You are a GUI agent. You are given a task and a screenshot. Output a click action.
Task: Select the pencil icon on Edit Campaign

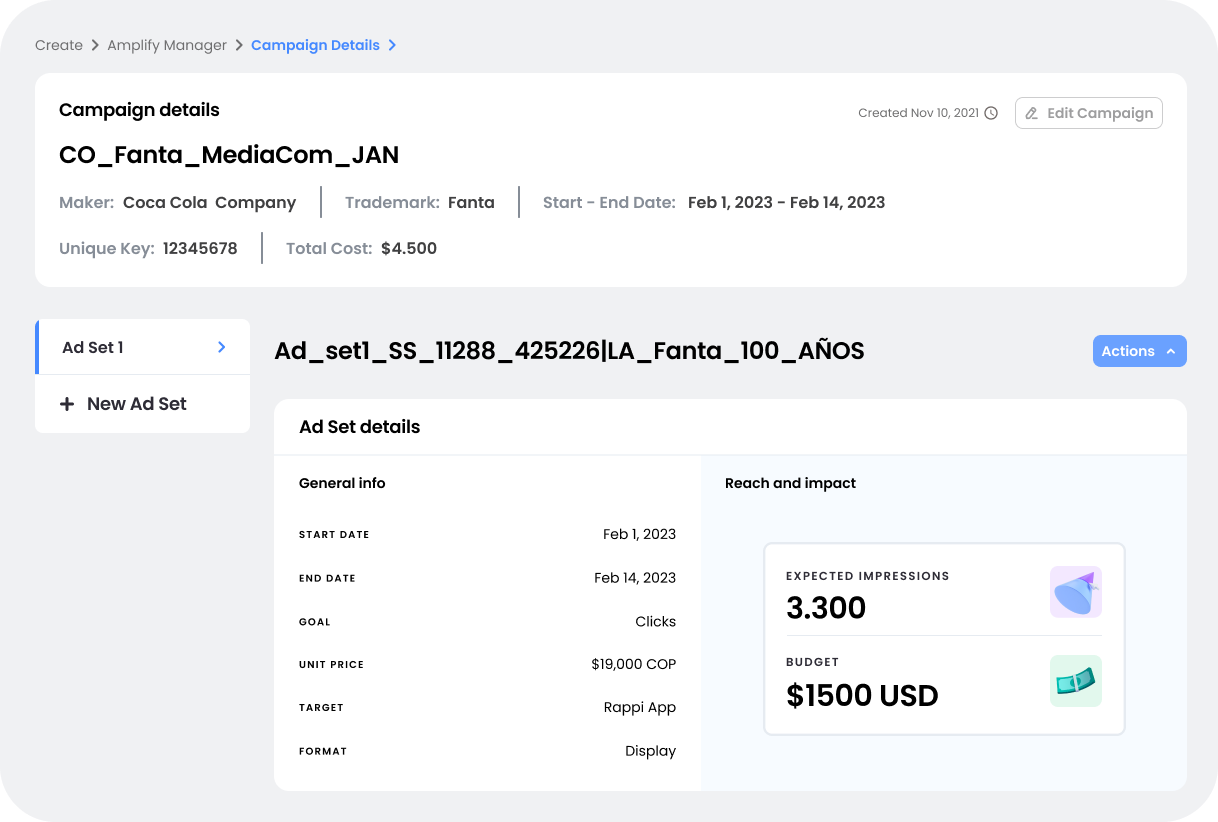coord(1032,113)
